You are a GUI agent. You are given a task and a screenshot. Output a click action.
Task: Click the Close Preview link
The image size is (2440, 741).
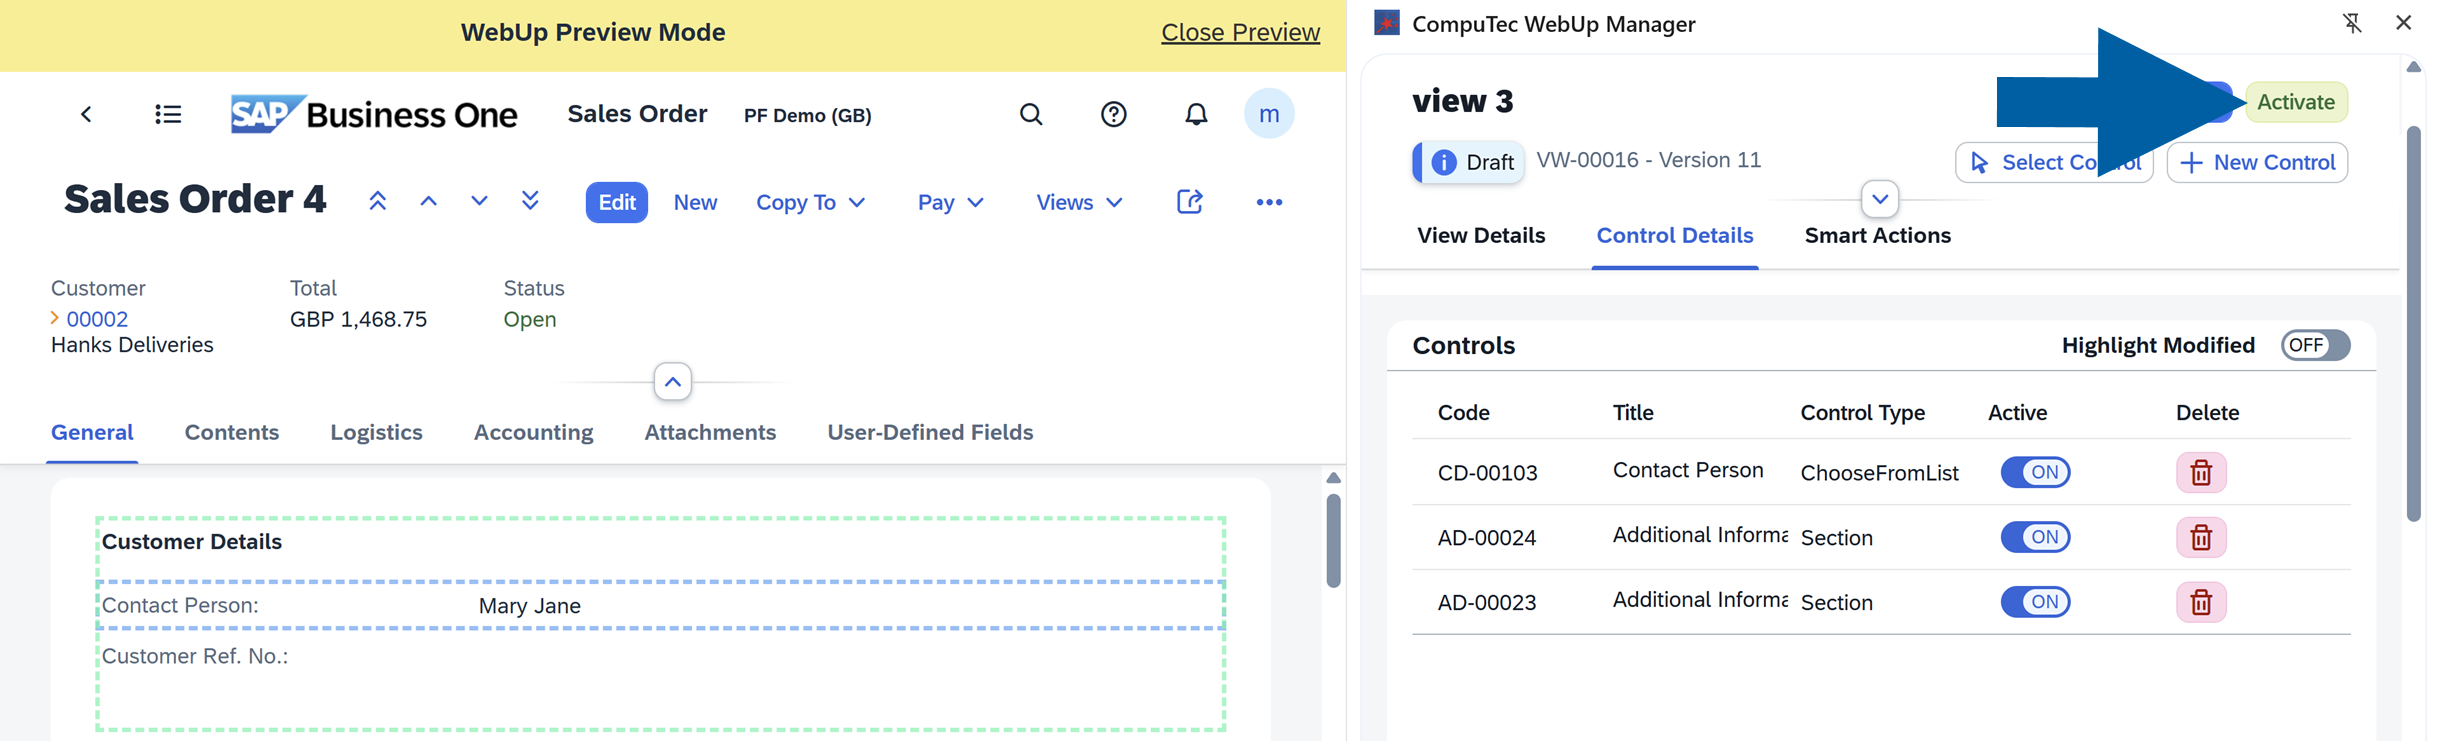point(1240,32)
